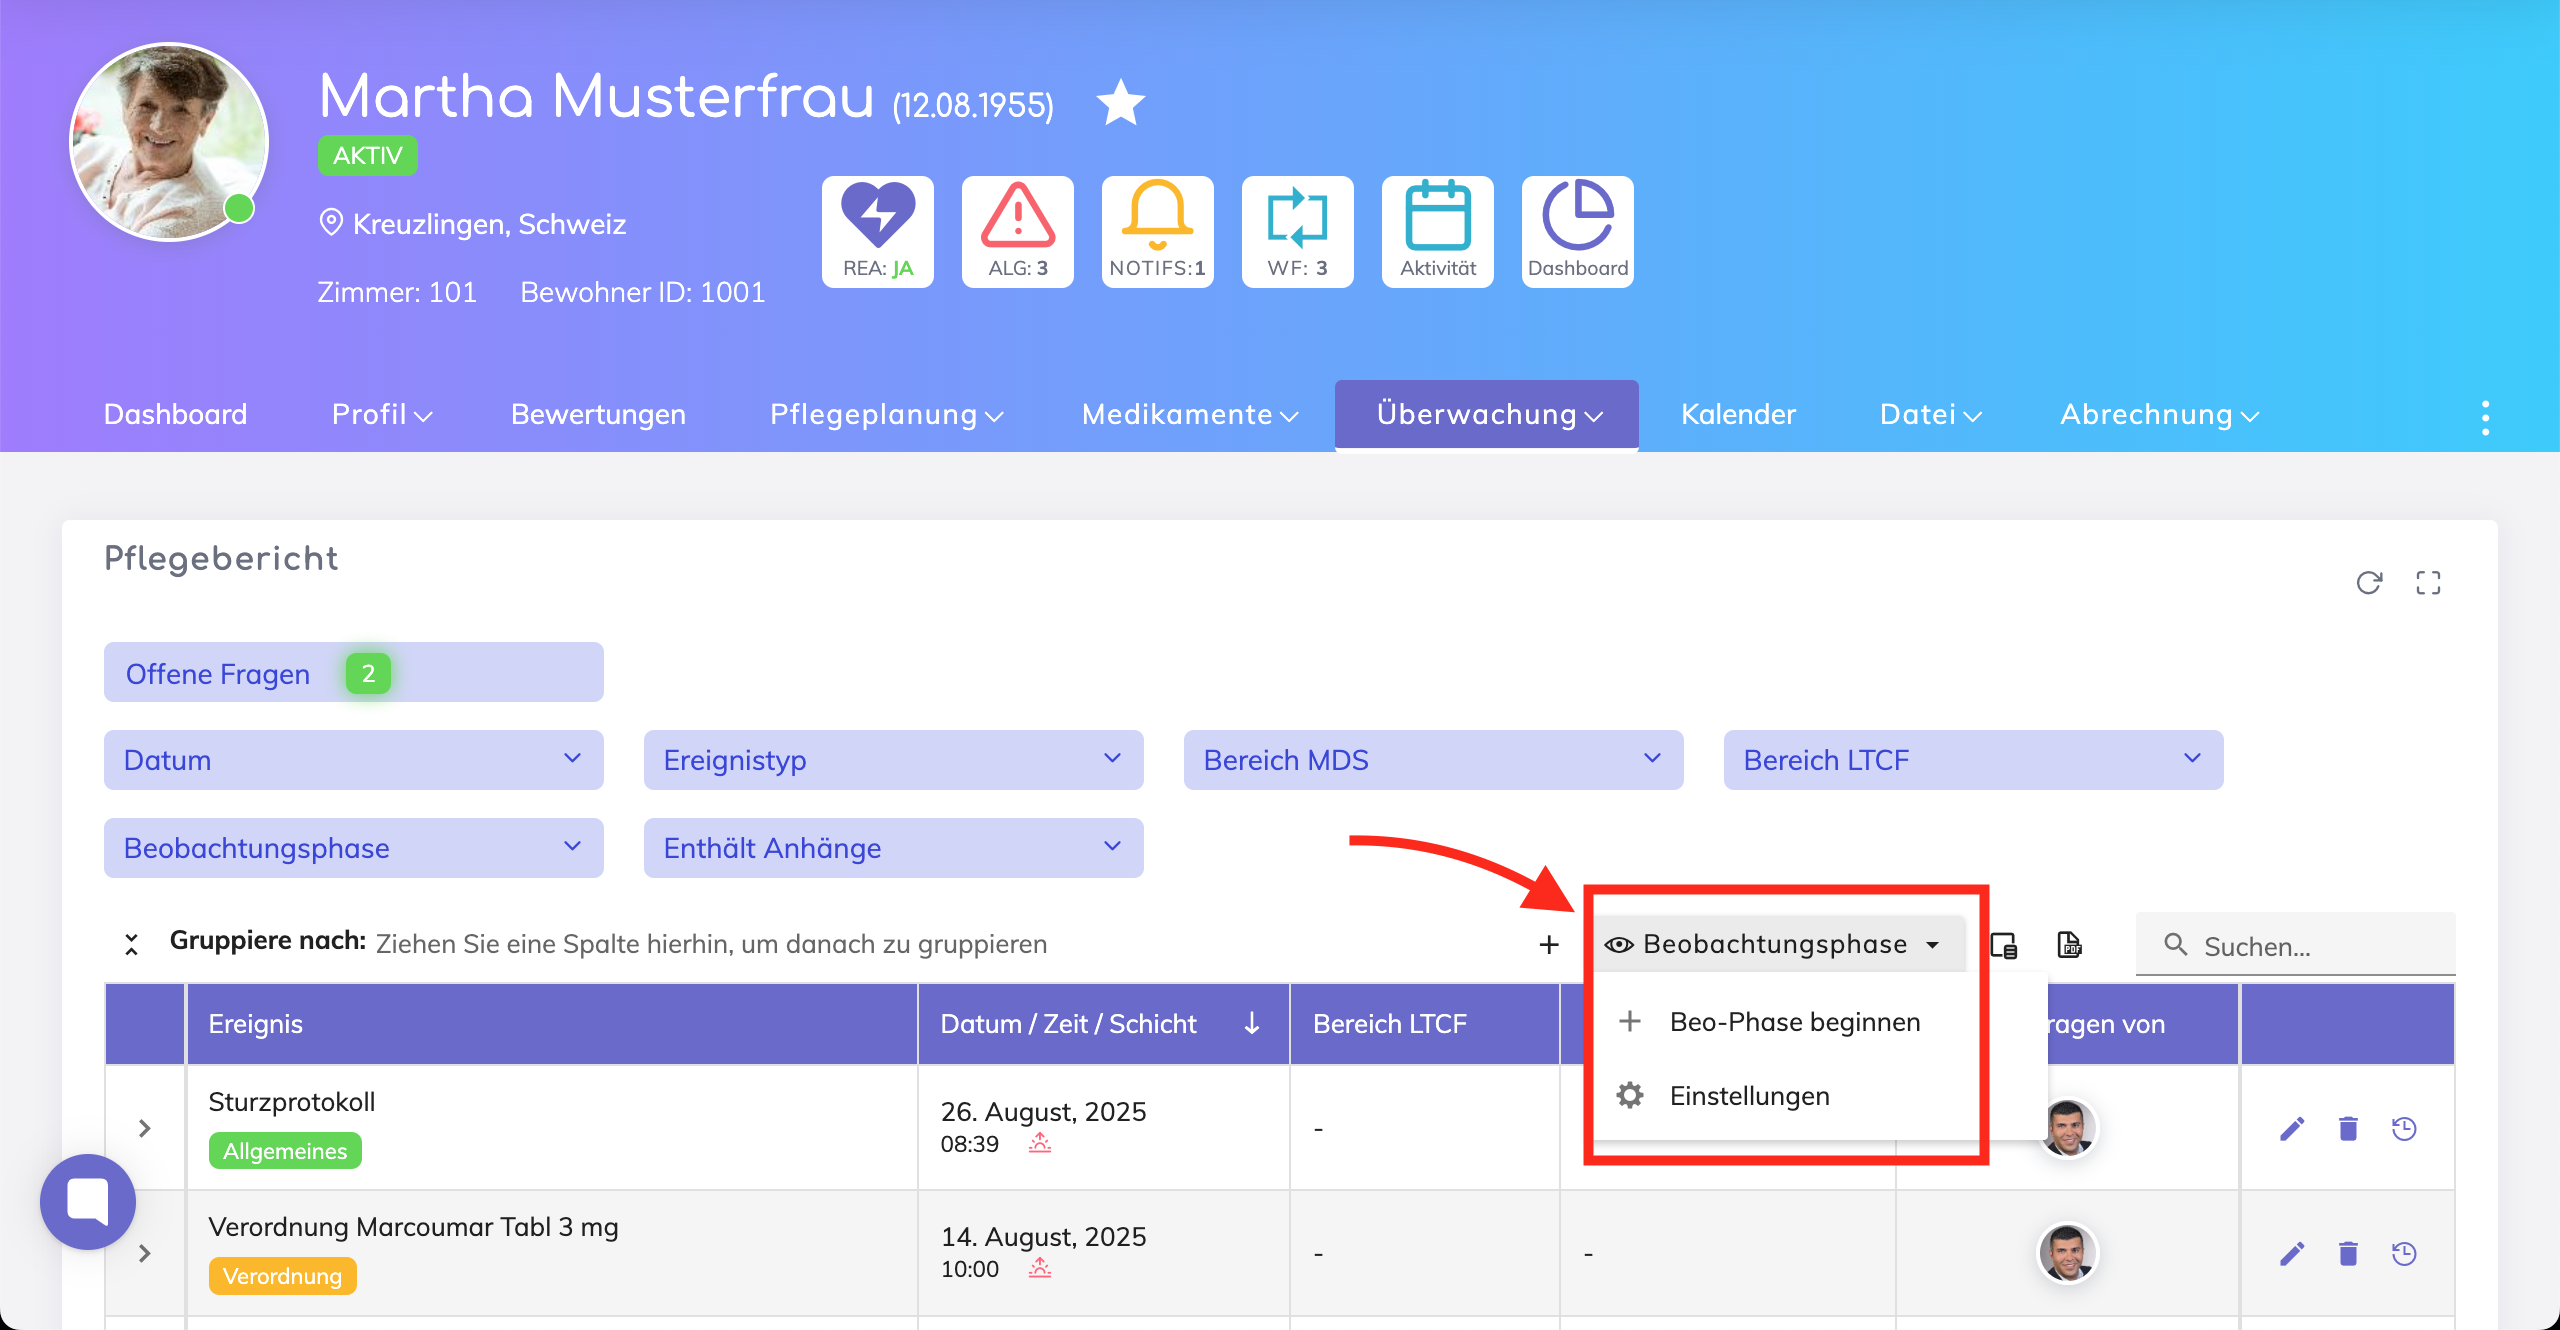This screenshot has height=1330, width=2560.
Task: Toggle fullscreen for Pflegebericht panel
Action: [x=2428, y=583]
